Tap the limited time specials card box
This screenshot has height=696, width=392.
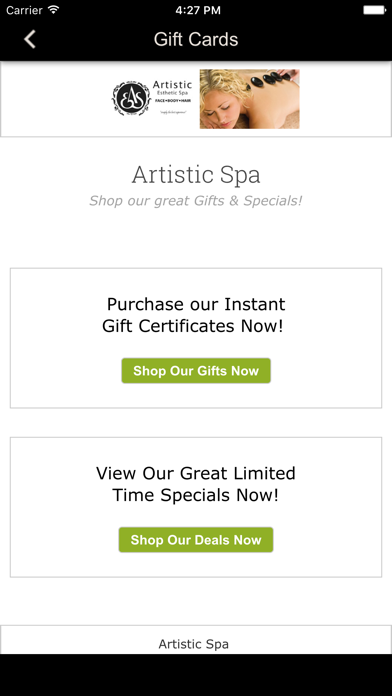point(196,507)
